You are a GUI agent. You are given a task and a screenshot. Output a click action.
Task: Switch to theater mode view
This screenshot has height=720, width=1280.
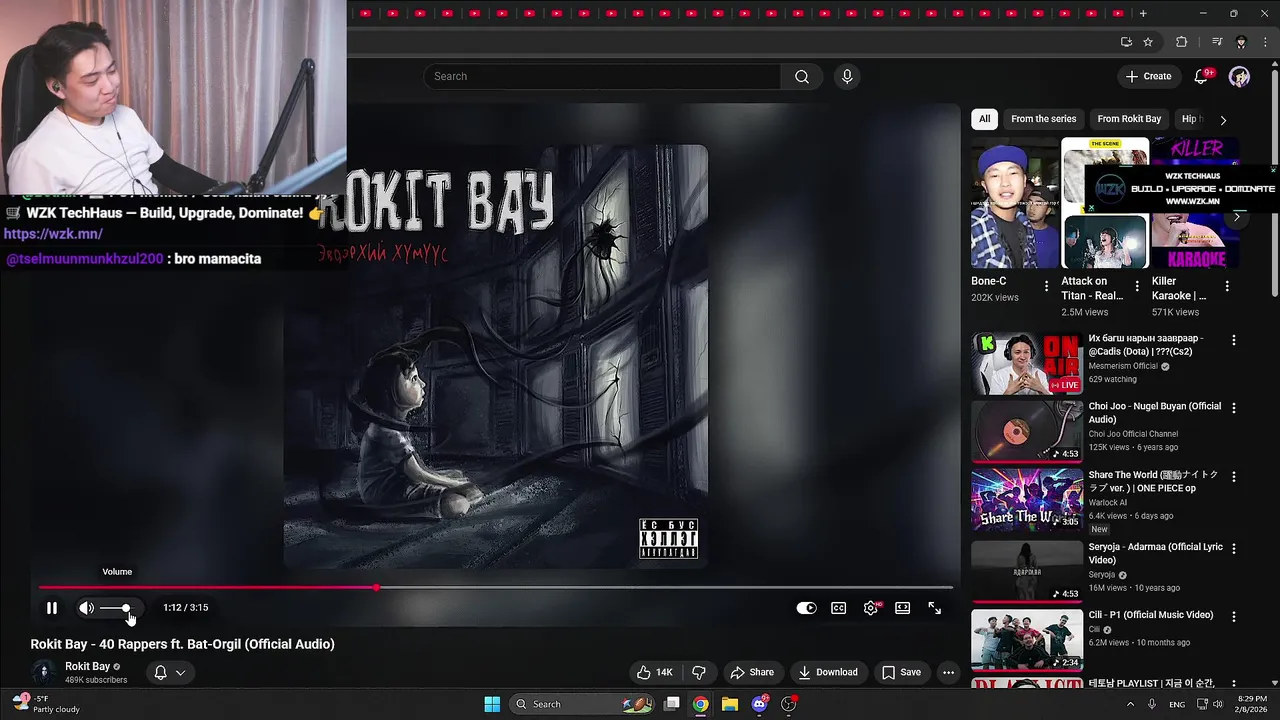(903, 608)
